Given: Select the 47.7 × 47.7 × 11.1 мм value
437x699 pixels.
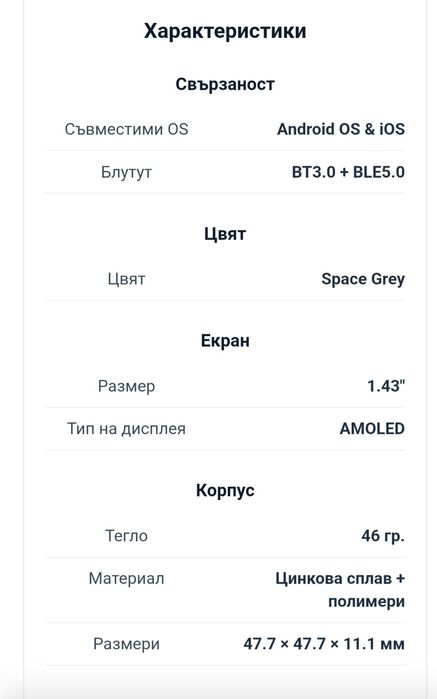Looking at the screenshot, I should pos(324,644).
